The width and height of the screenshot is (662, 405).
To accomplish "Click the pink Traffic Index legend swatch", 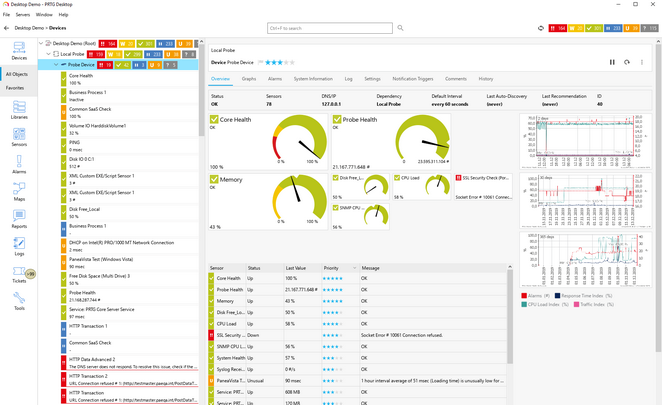I will (576, 304).
